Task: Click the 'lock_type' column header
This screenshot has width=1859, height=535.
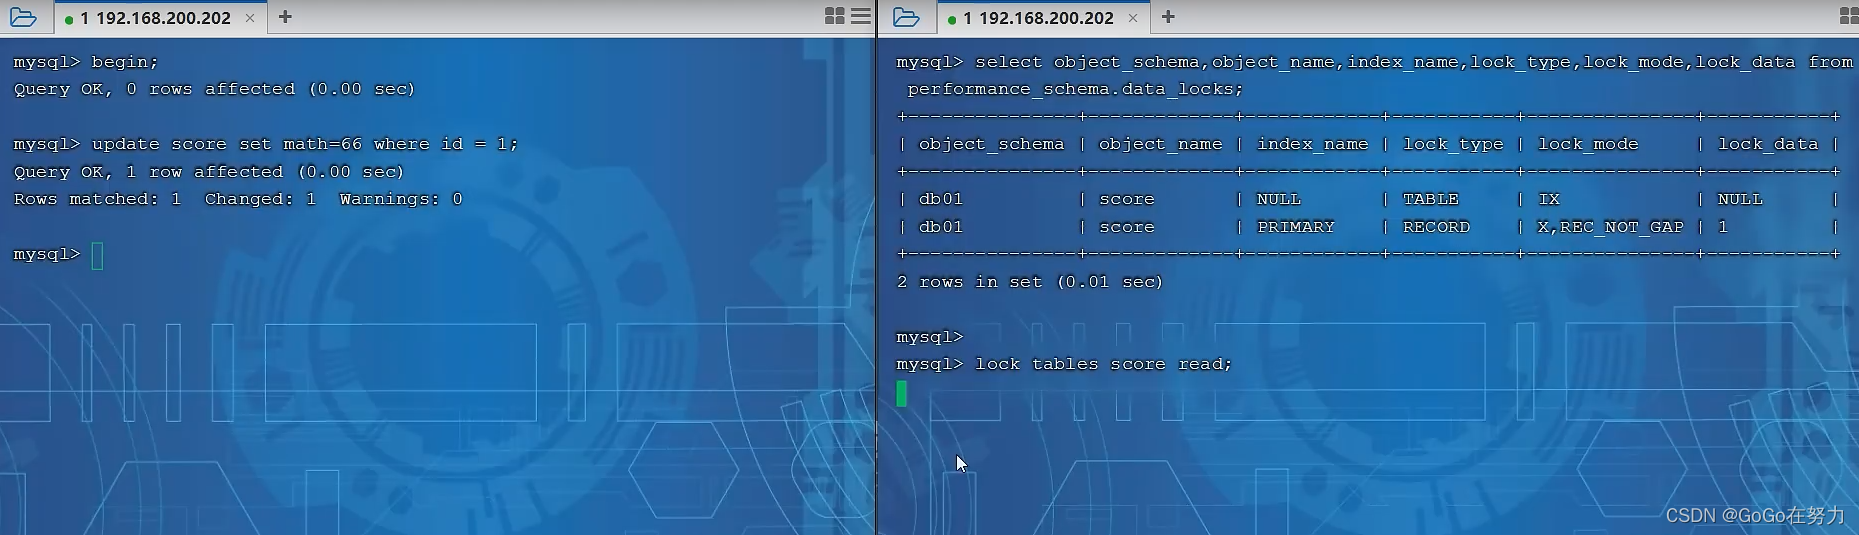Action: click(1453, 144)
